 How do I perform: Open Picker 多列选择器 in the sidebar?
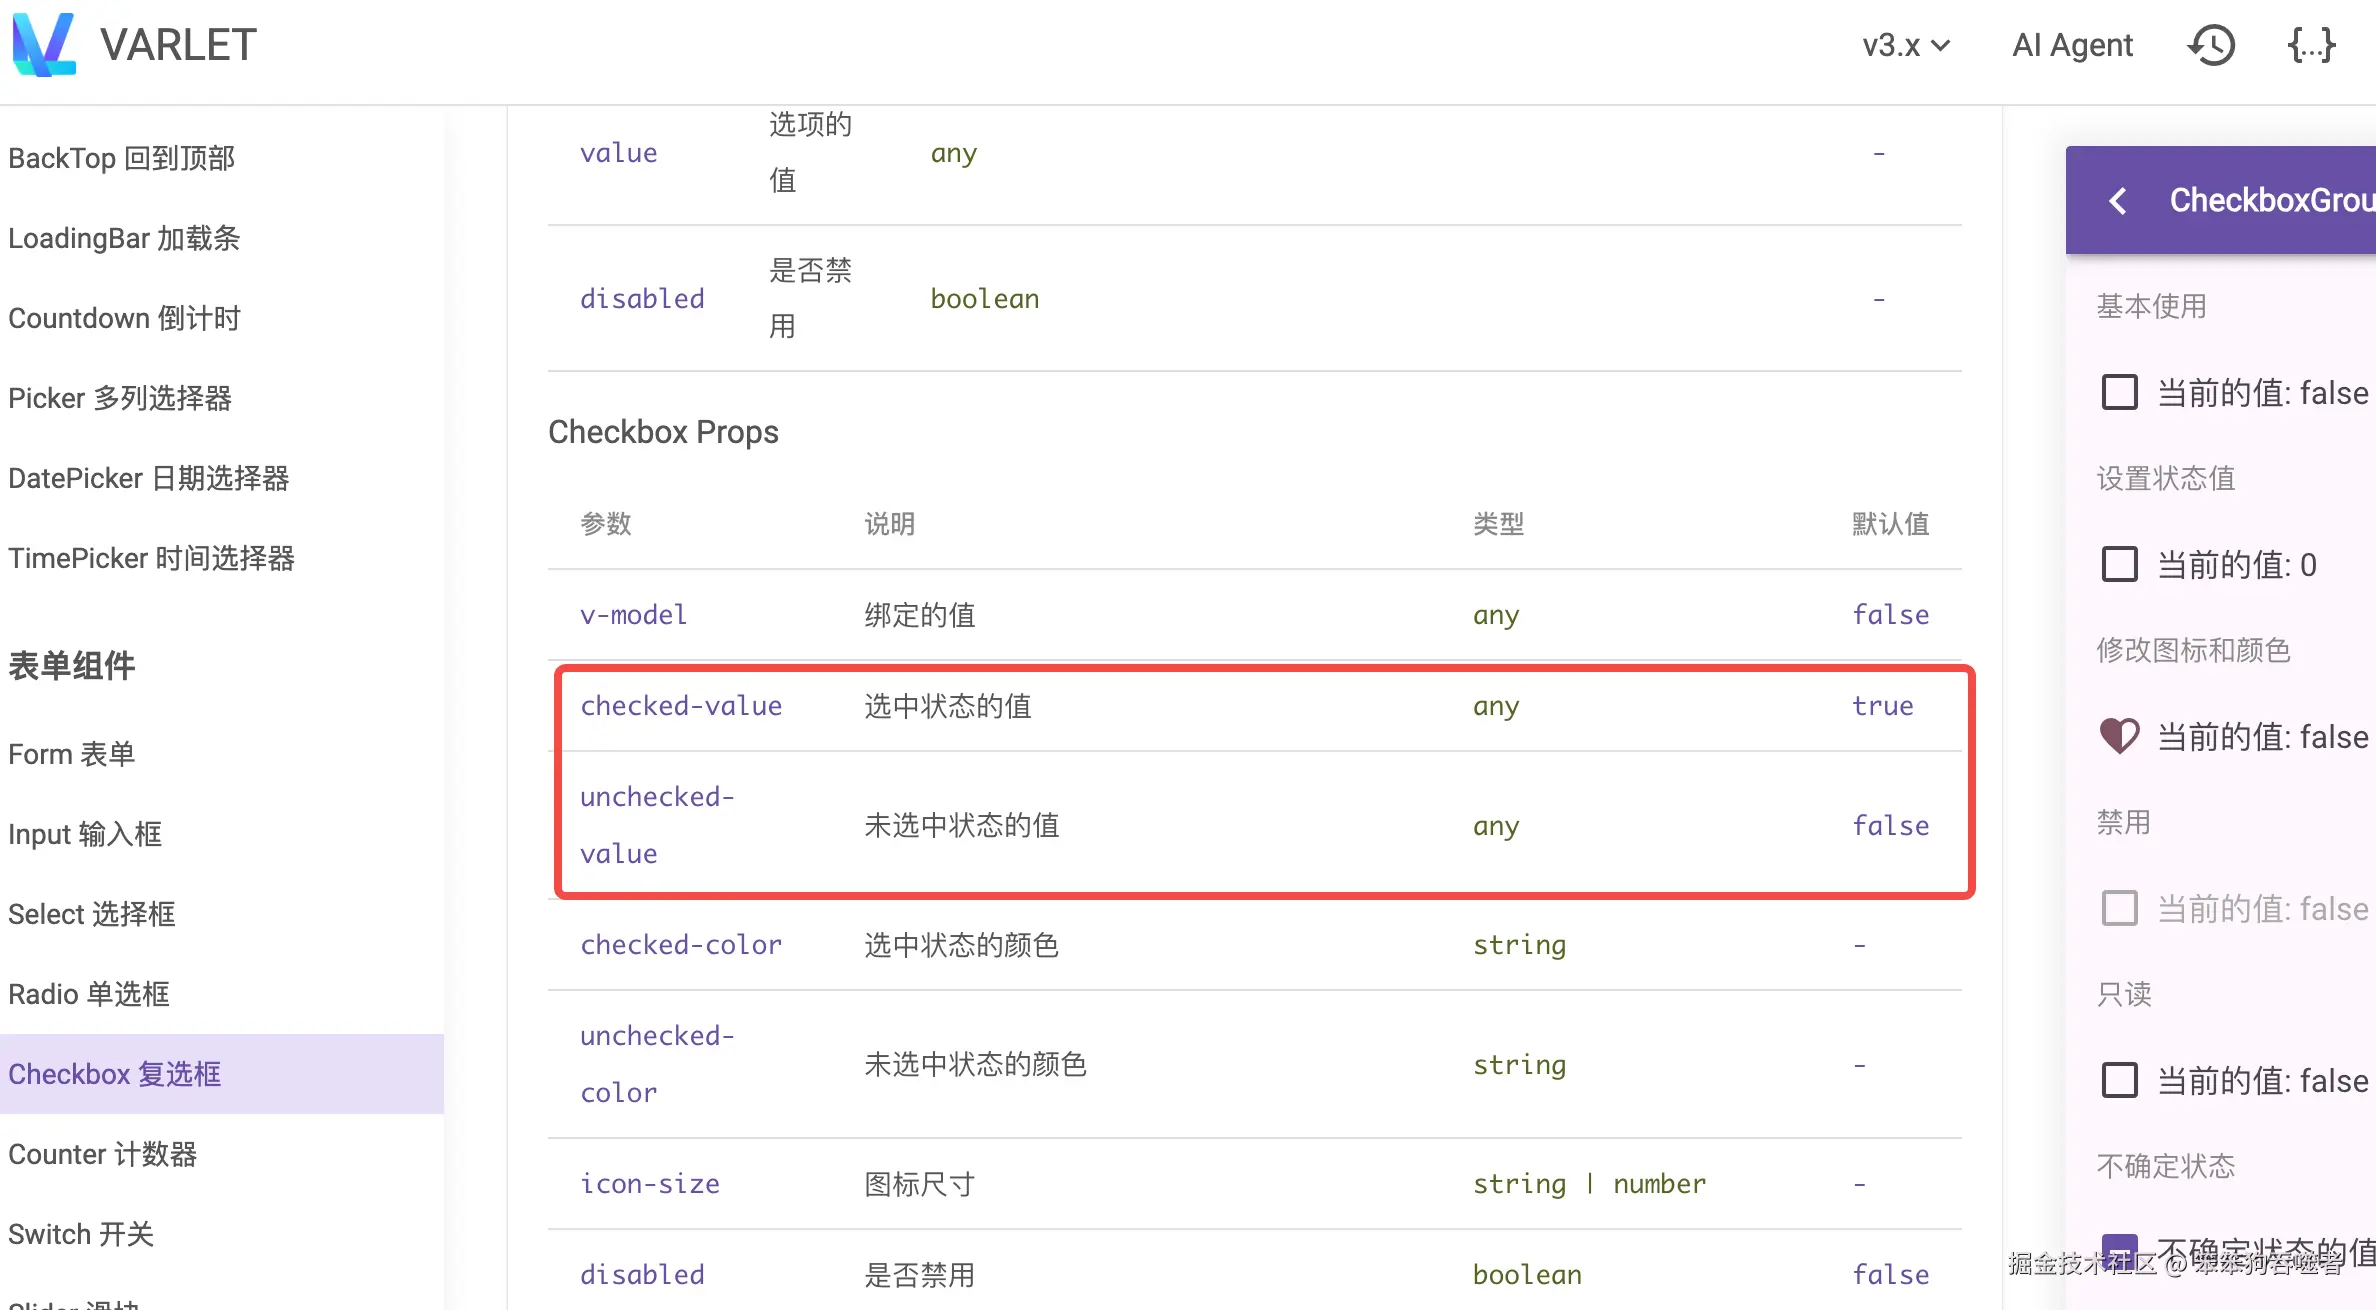[x=120, y=398]
